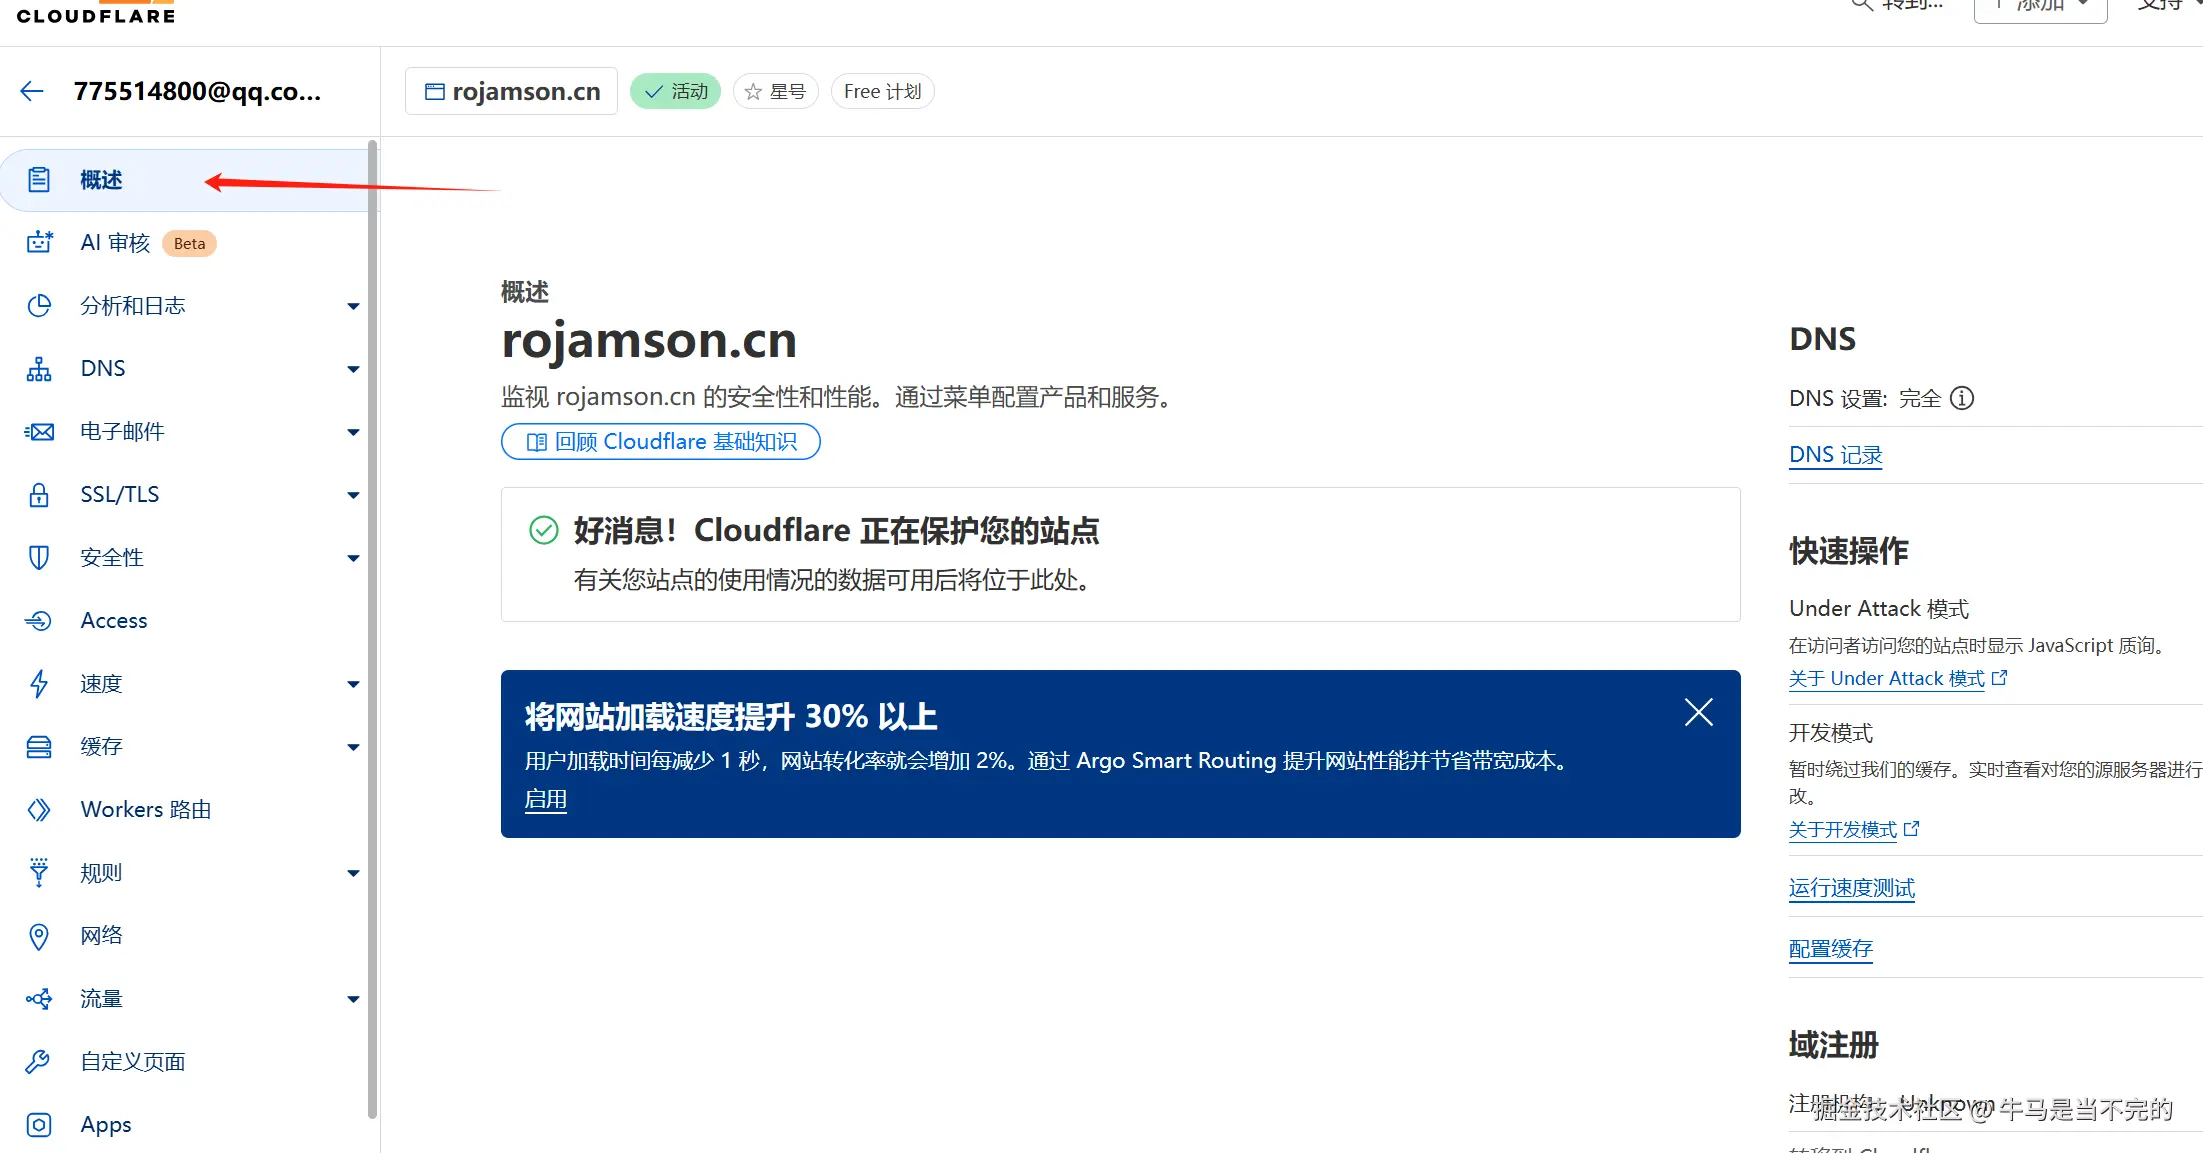Click the back arrow next to account email
Image resolution: width=2203 pixels, height=1153 pixels.
(32, 91)
